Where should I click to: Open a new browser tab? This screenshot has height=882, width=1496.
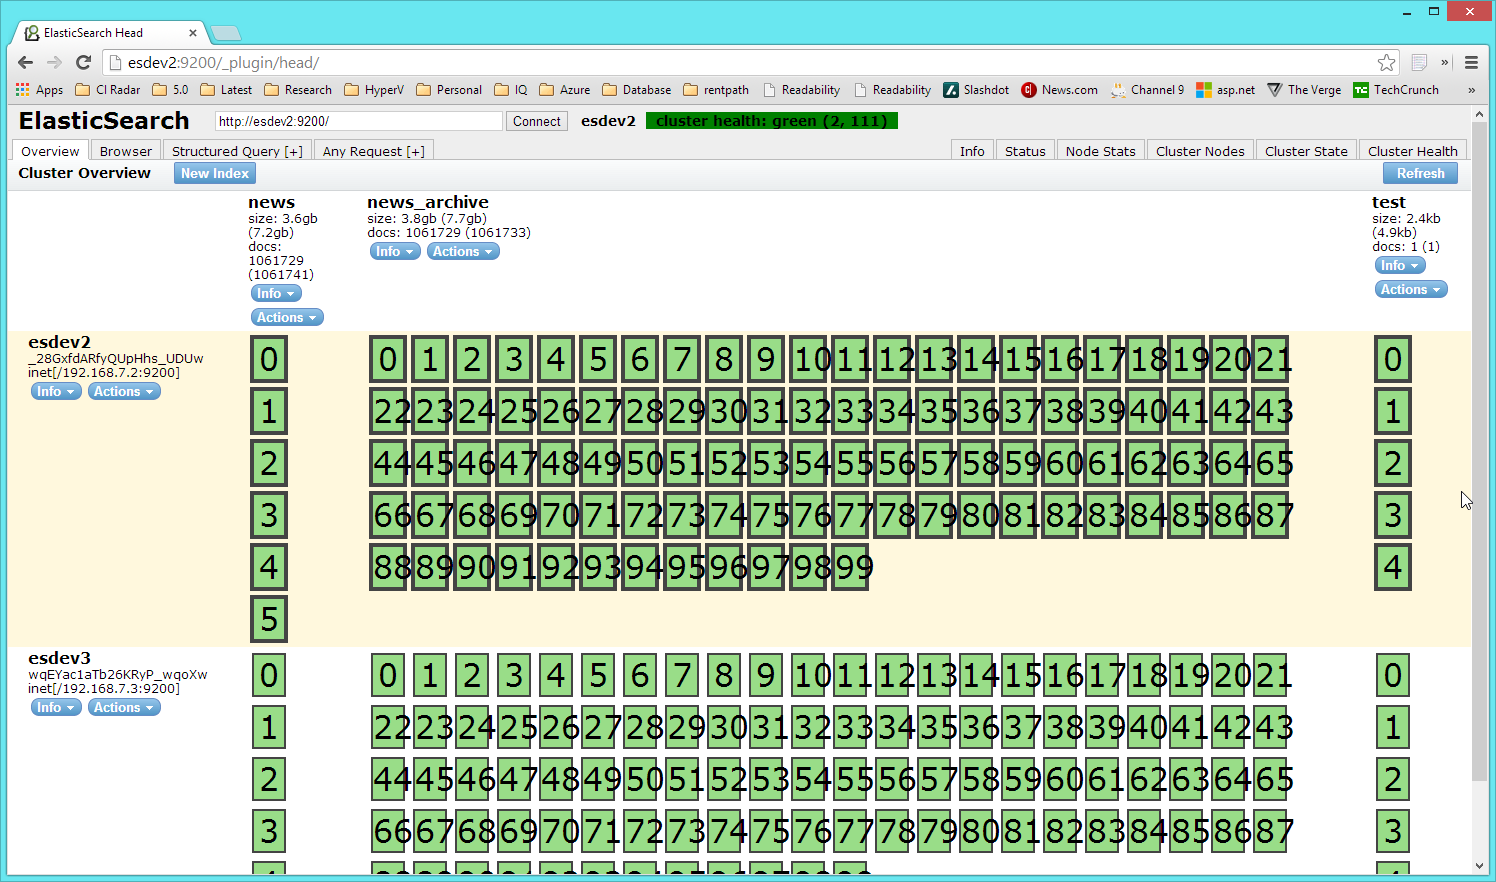[226, 33]
